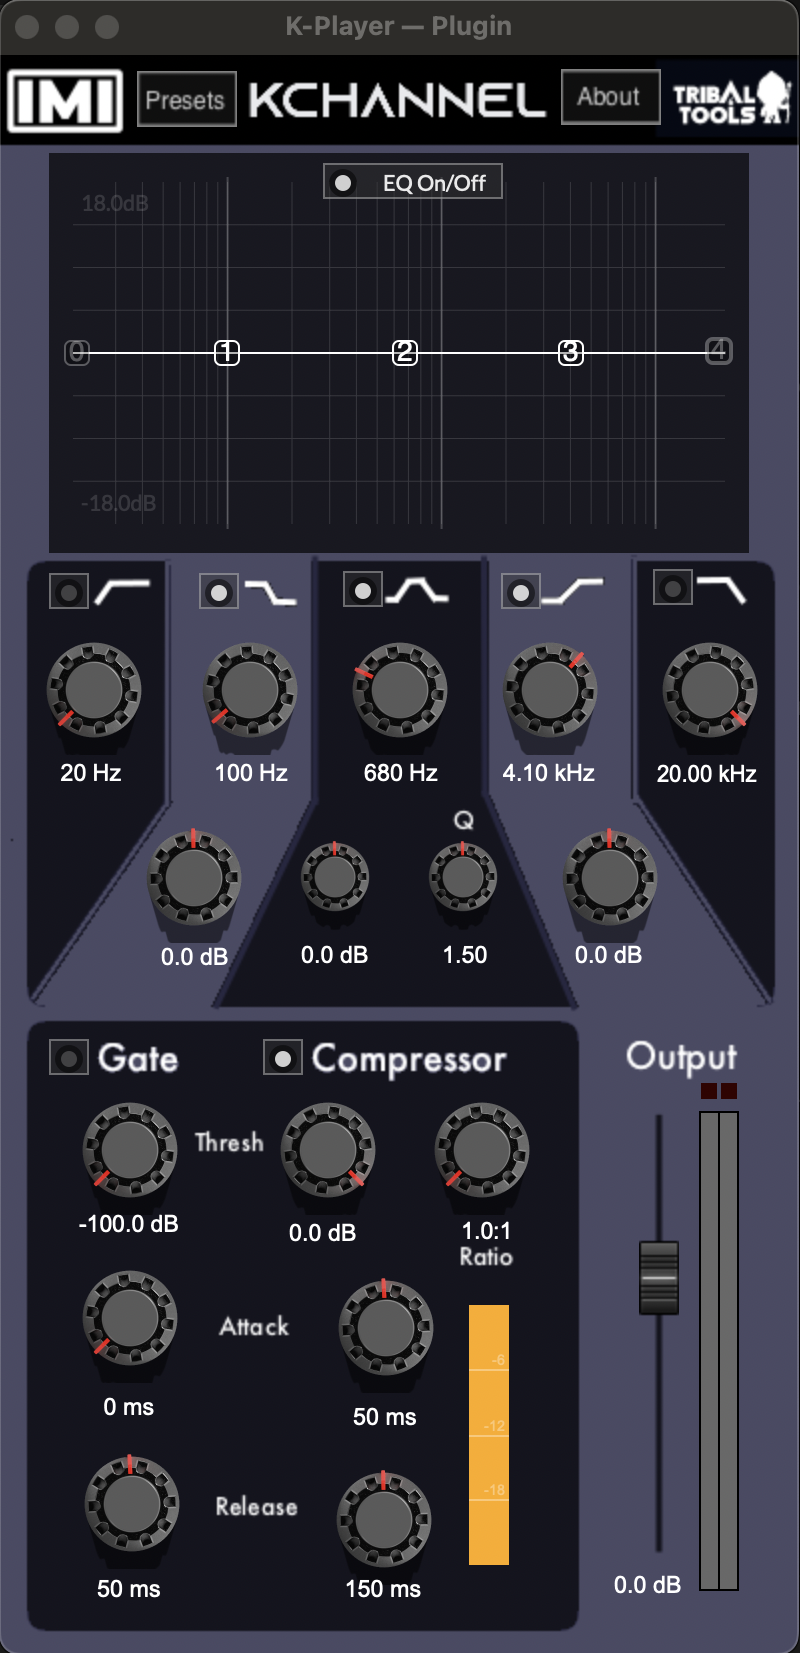This screenshot has width=800, height=1653.
Task: Click the 680 Hz frequency knob
Action: pos(400,691)
